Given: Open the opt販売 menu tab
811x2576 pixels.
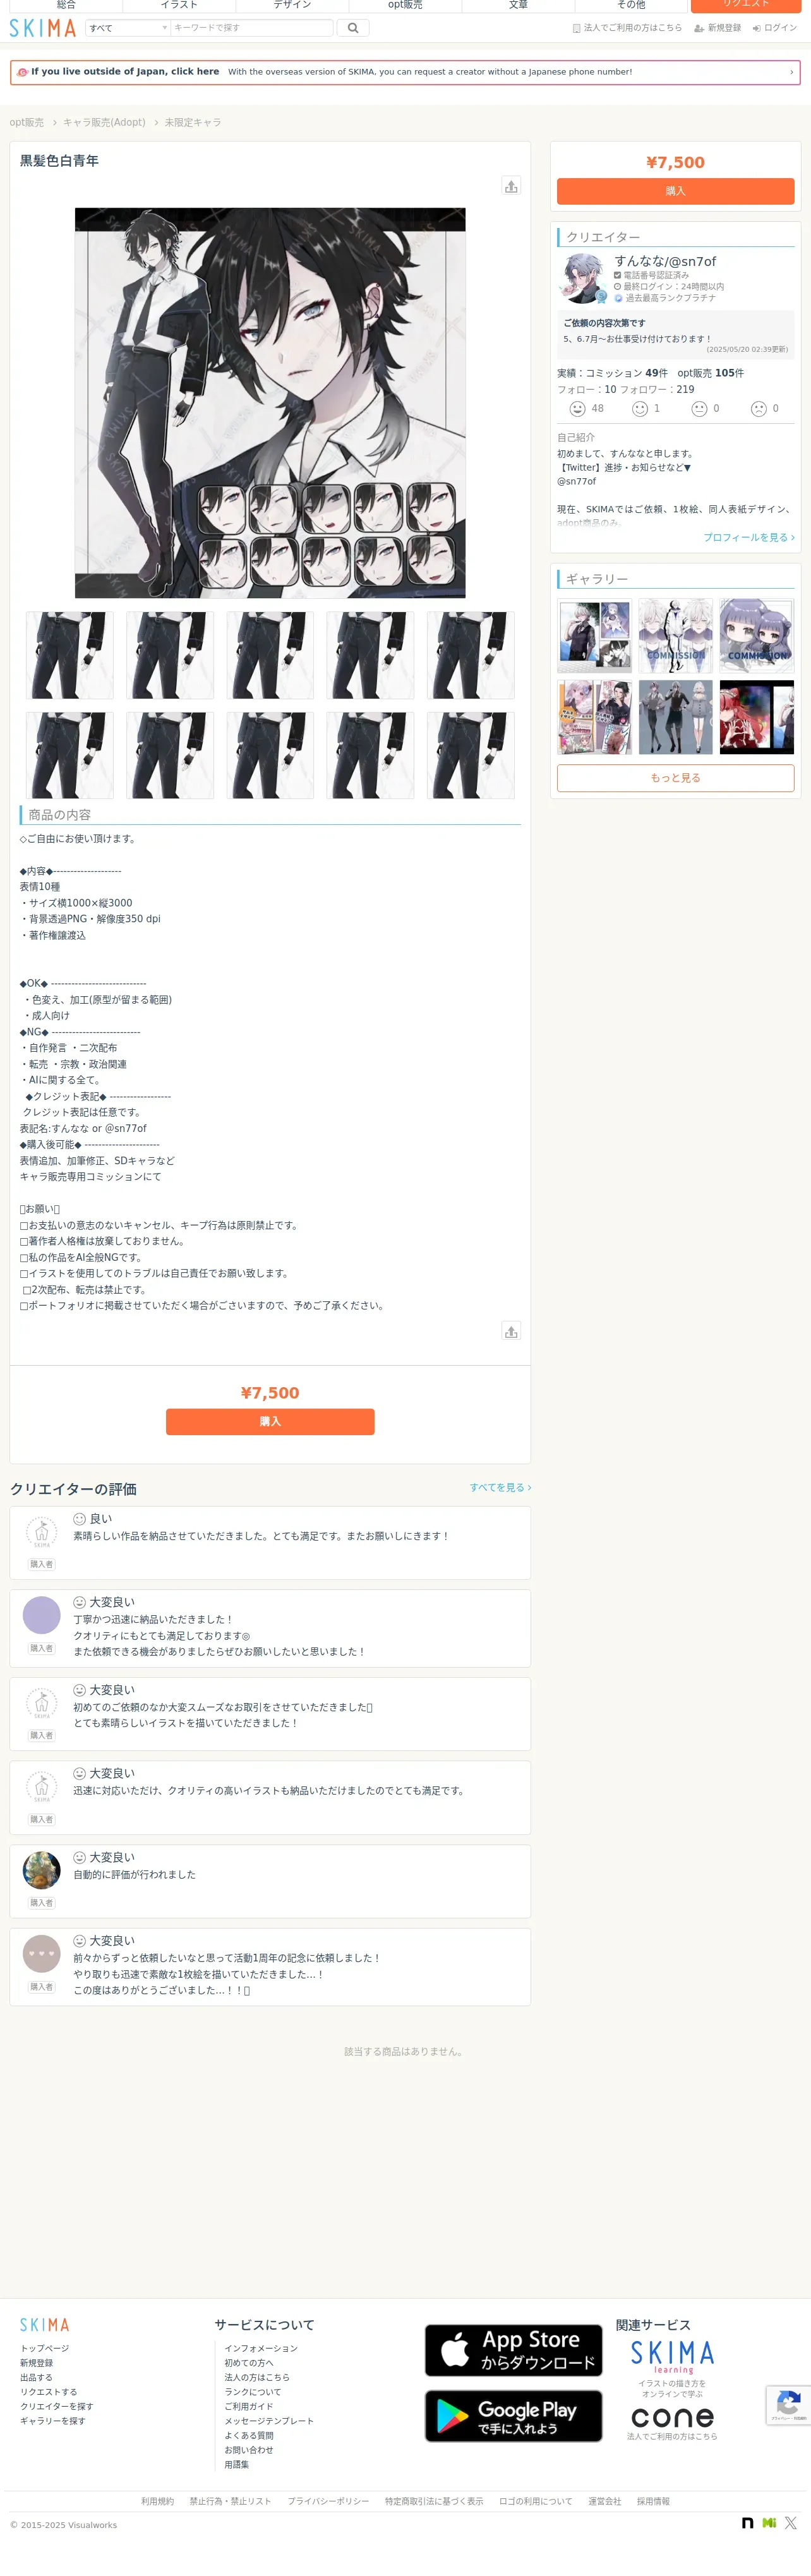Looking at the screenshot, I should click(x=405, y=5).
